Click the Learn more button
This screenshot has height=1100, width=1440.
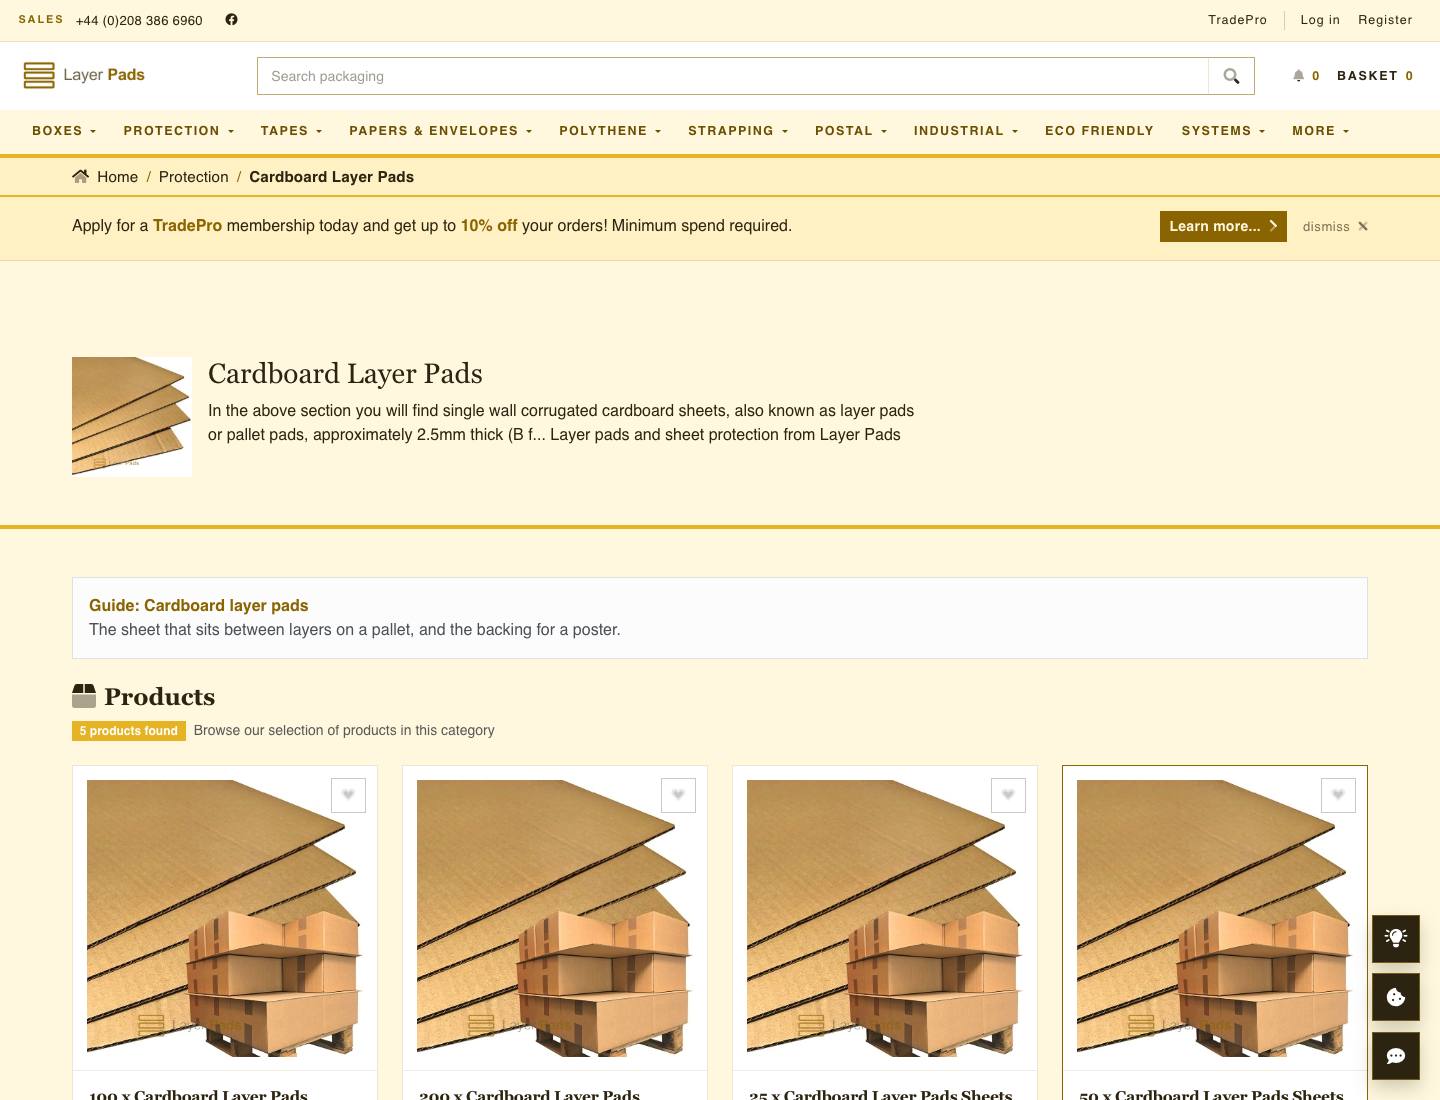click(1223, 226)
